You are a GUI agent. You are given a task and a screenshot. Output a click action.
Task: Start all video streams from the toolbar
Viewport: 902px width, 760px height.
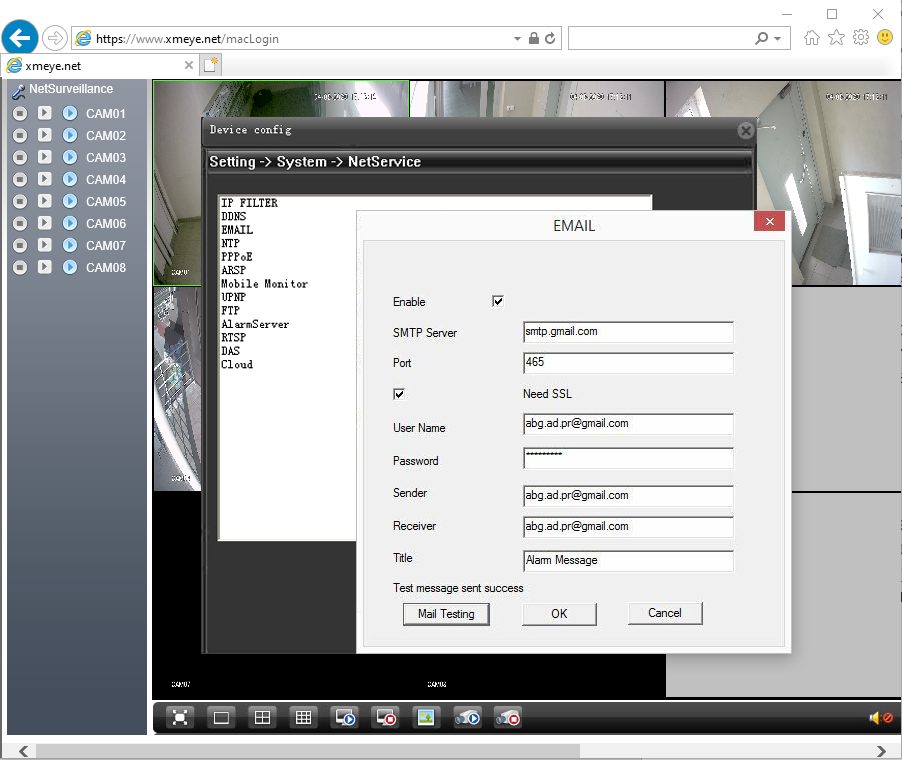point(345,717)
